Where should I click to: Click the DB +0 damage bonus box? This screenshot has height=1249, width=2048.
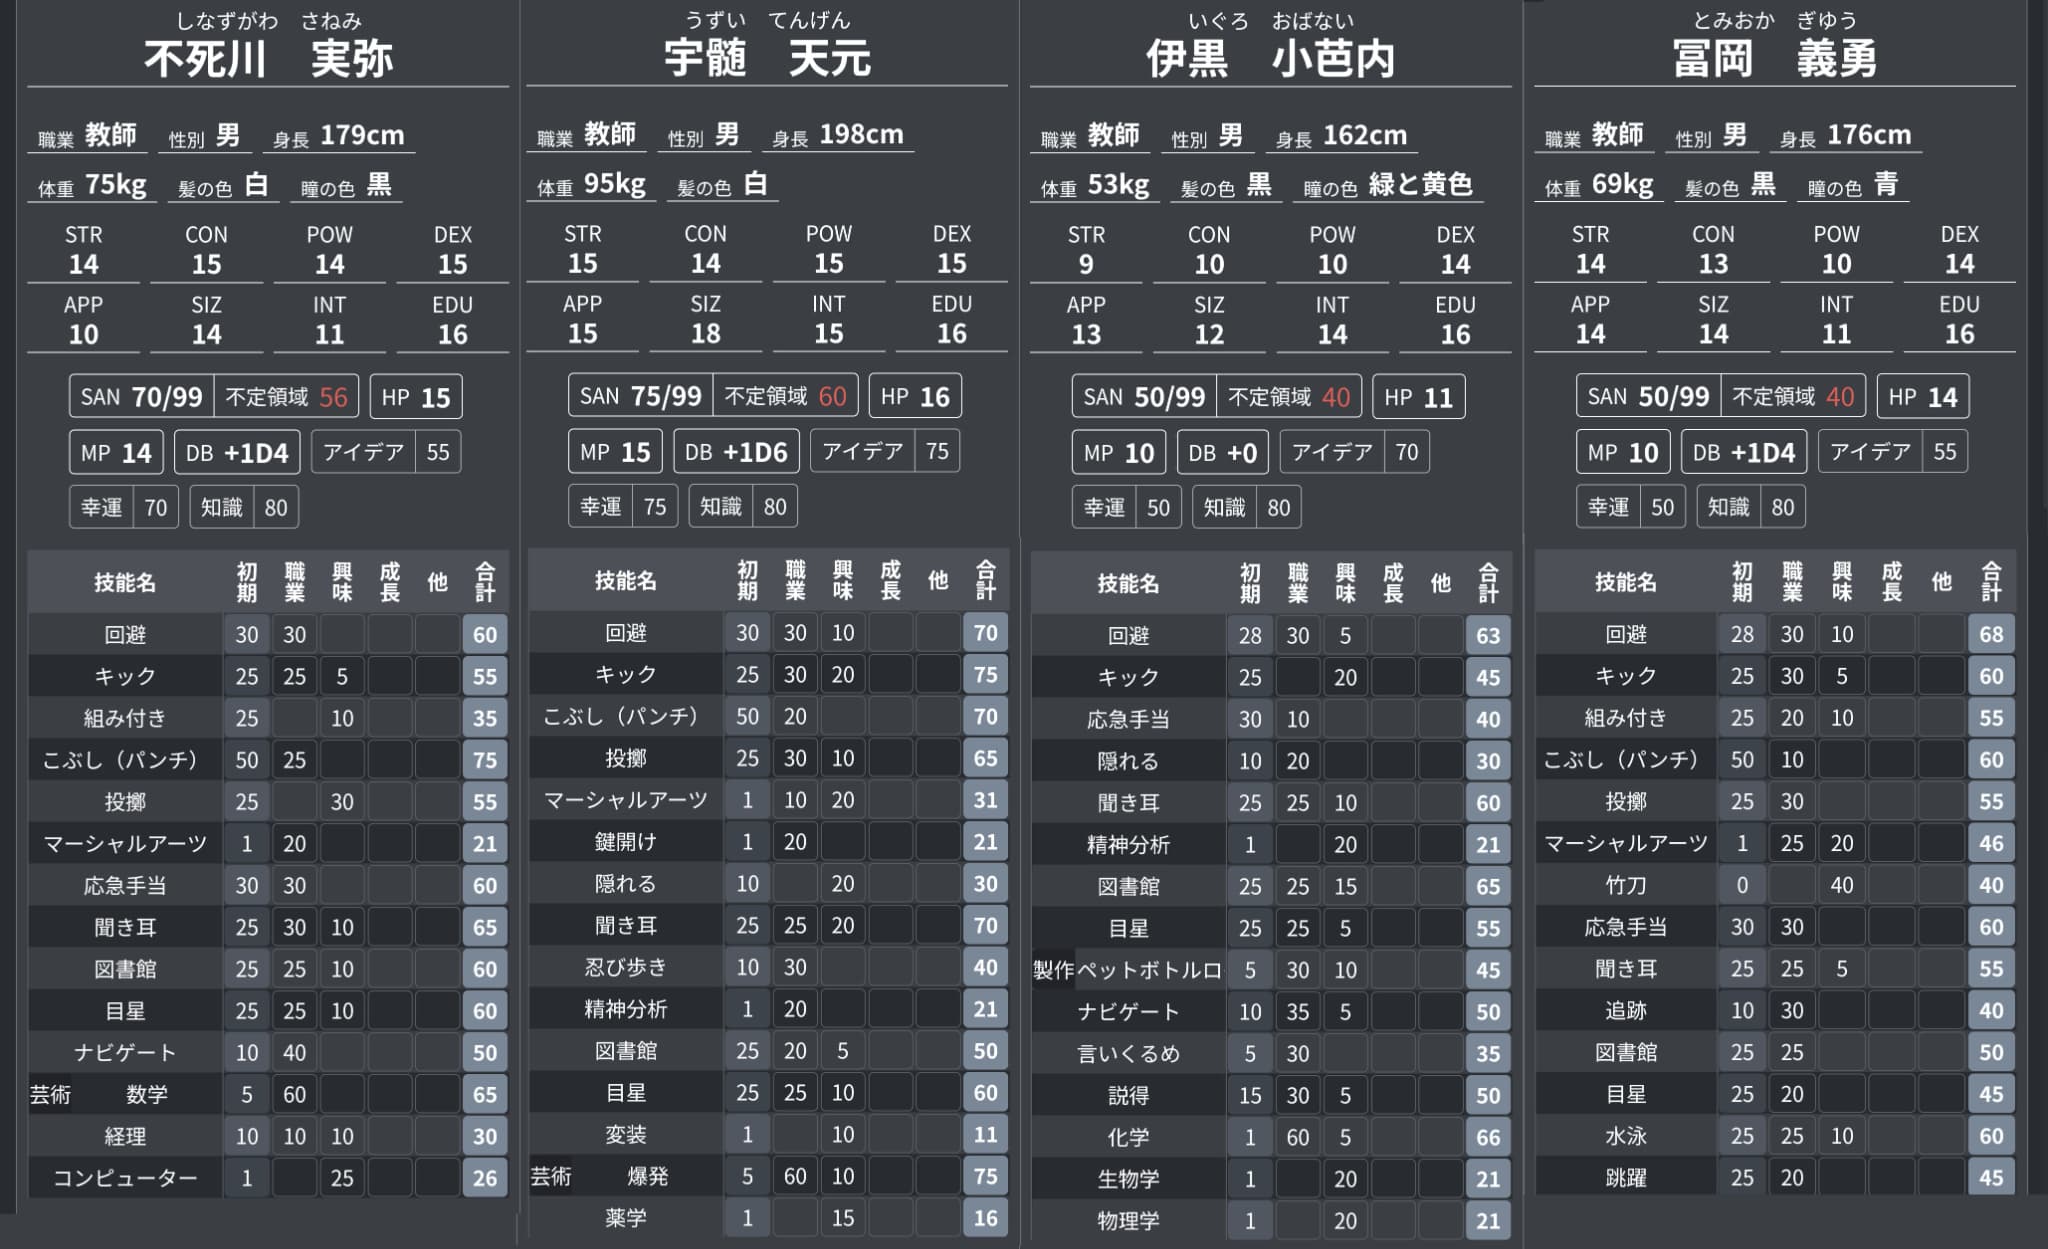1222,453
